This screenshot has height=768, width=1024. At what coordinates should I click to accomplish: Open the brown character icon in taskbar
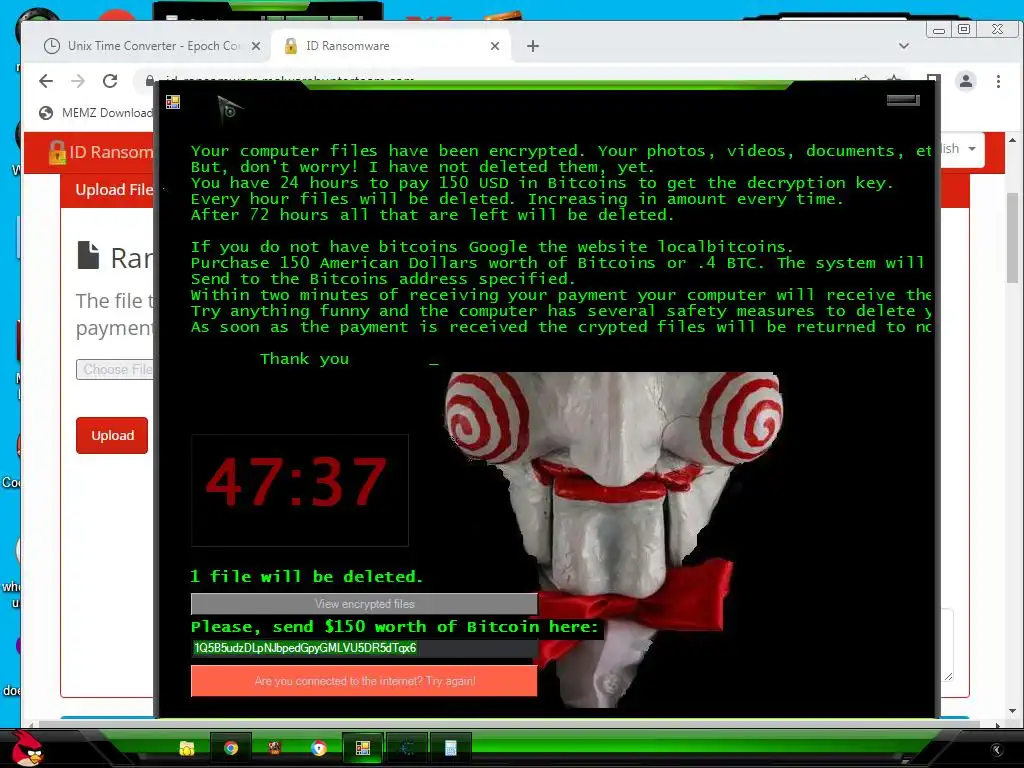(x=275, y=748)
